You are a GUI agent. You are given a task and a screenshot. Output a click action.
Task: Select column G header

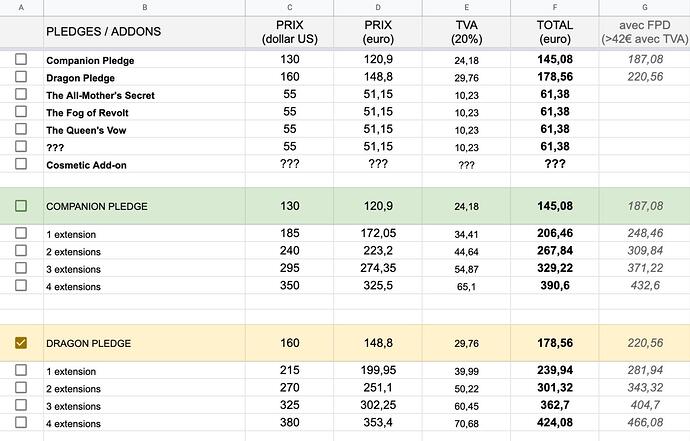click(644, 7)
